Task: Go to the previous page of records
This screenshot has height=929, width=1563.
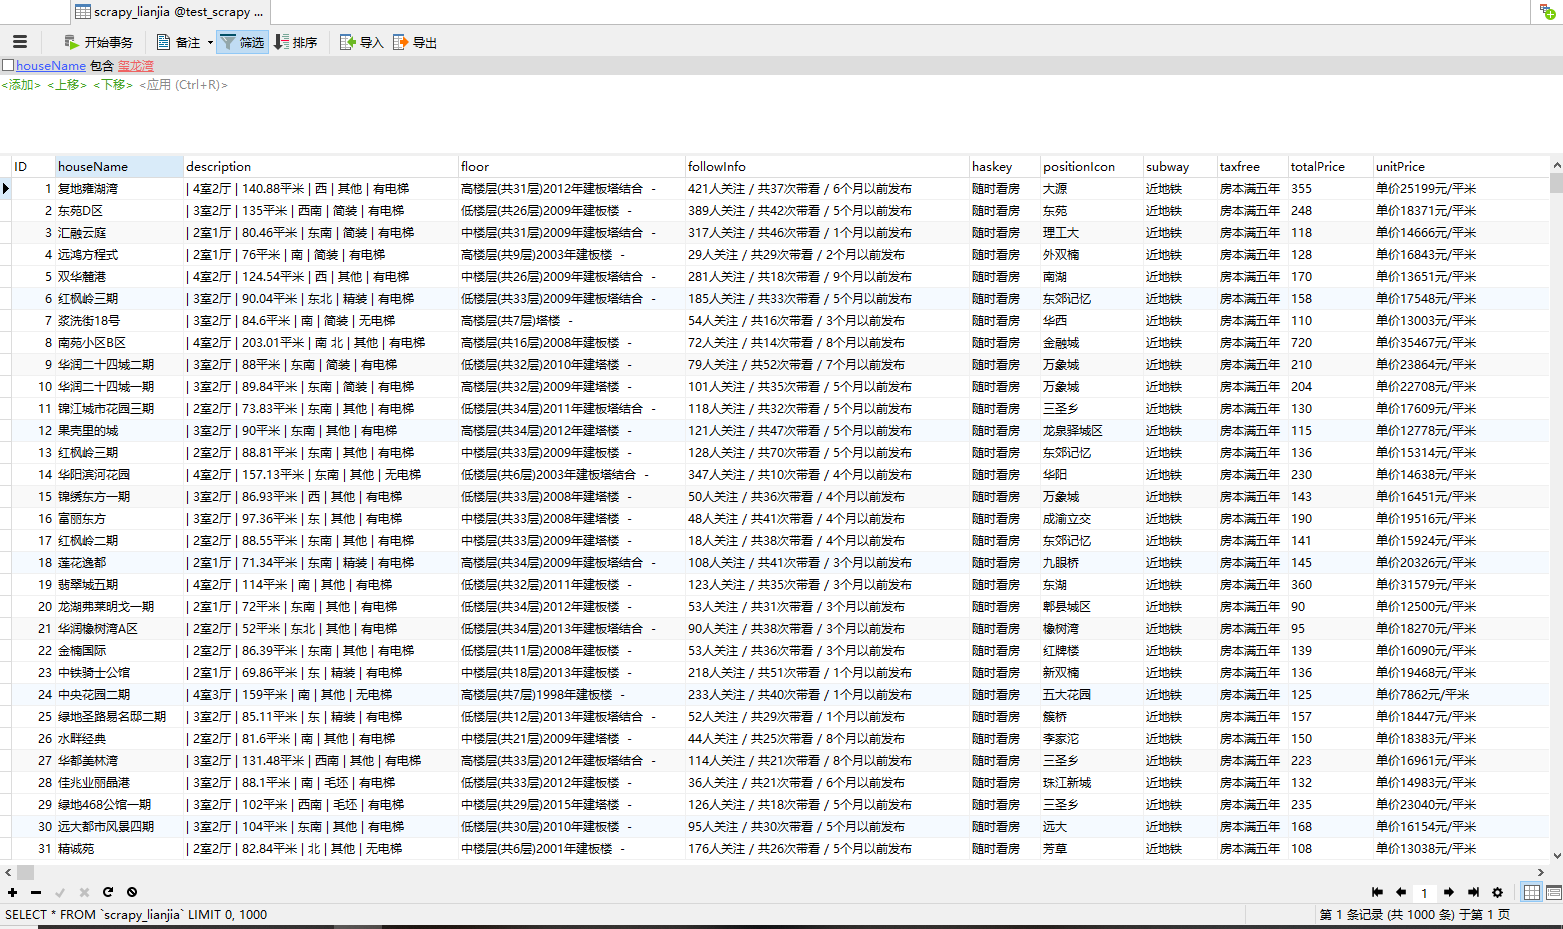Action: 1401,892
